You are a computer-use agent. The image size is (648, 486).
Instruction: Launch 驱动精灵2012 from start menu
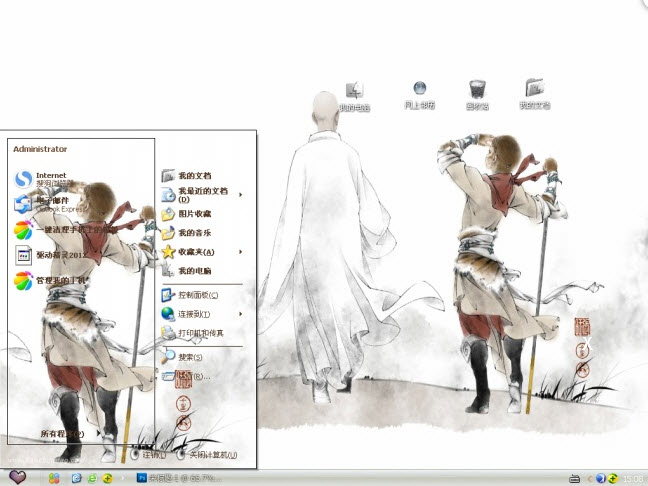51,255
